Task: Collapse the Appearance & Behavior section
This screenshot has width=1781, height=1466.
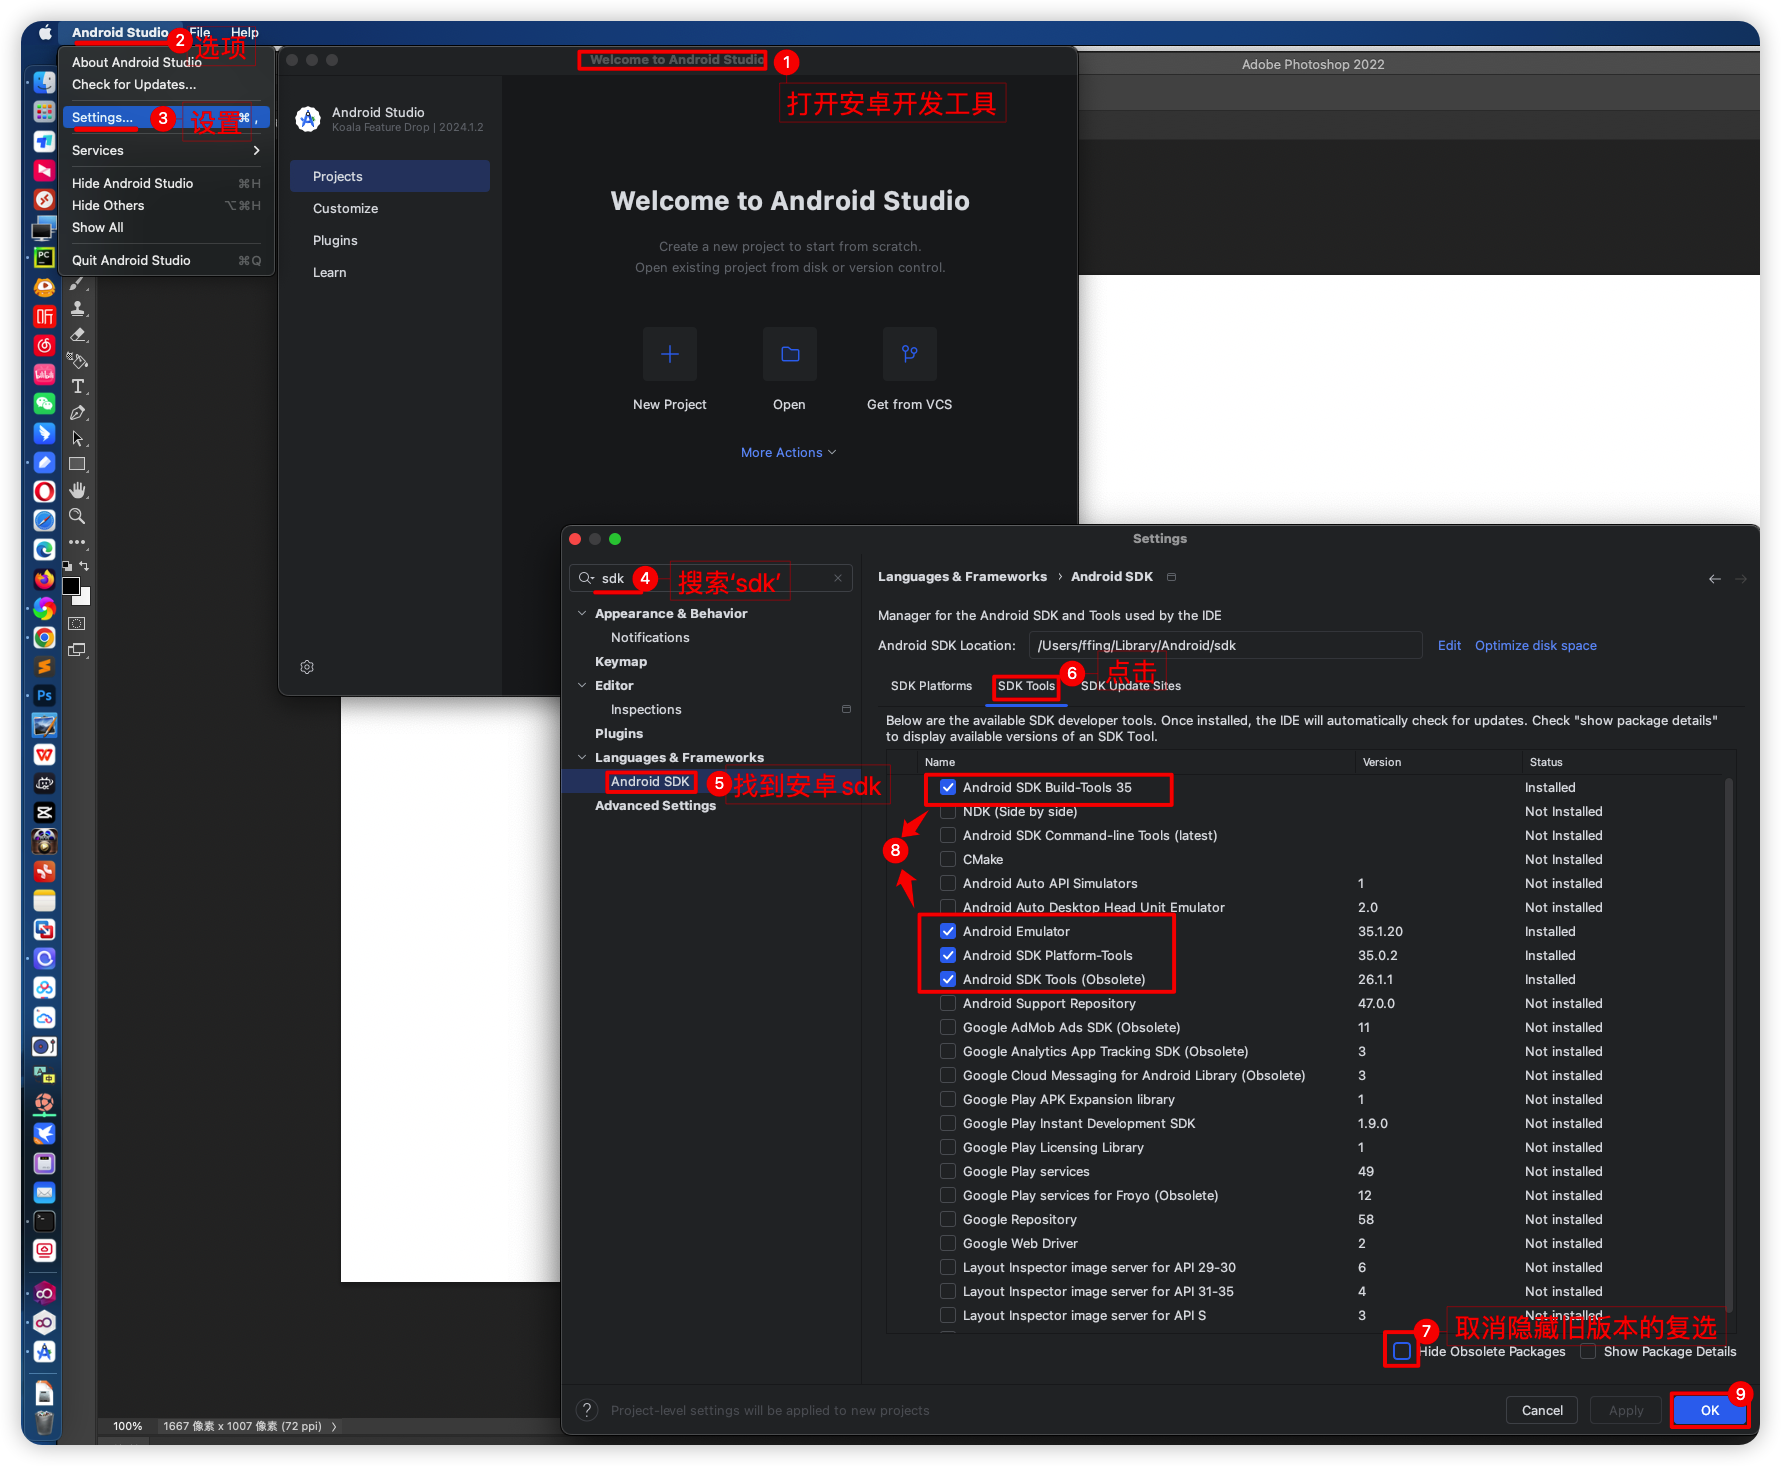Action: [582, 614]
